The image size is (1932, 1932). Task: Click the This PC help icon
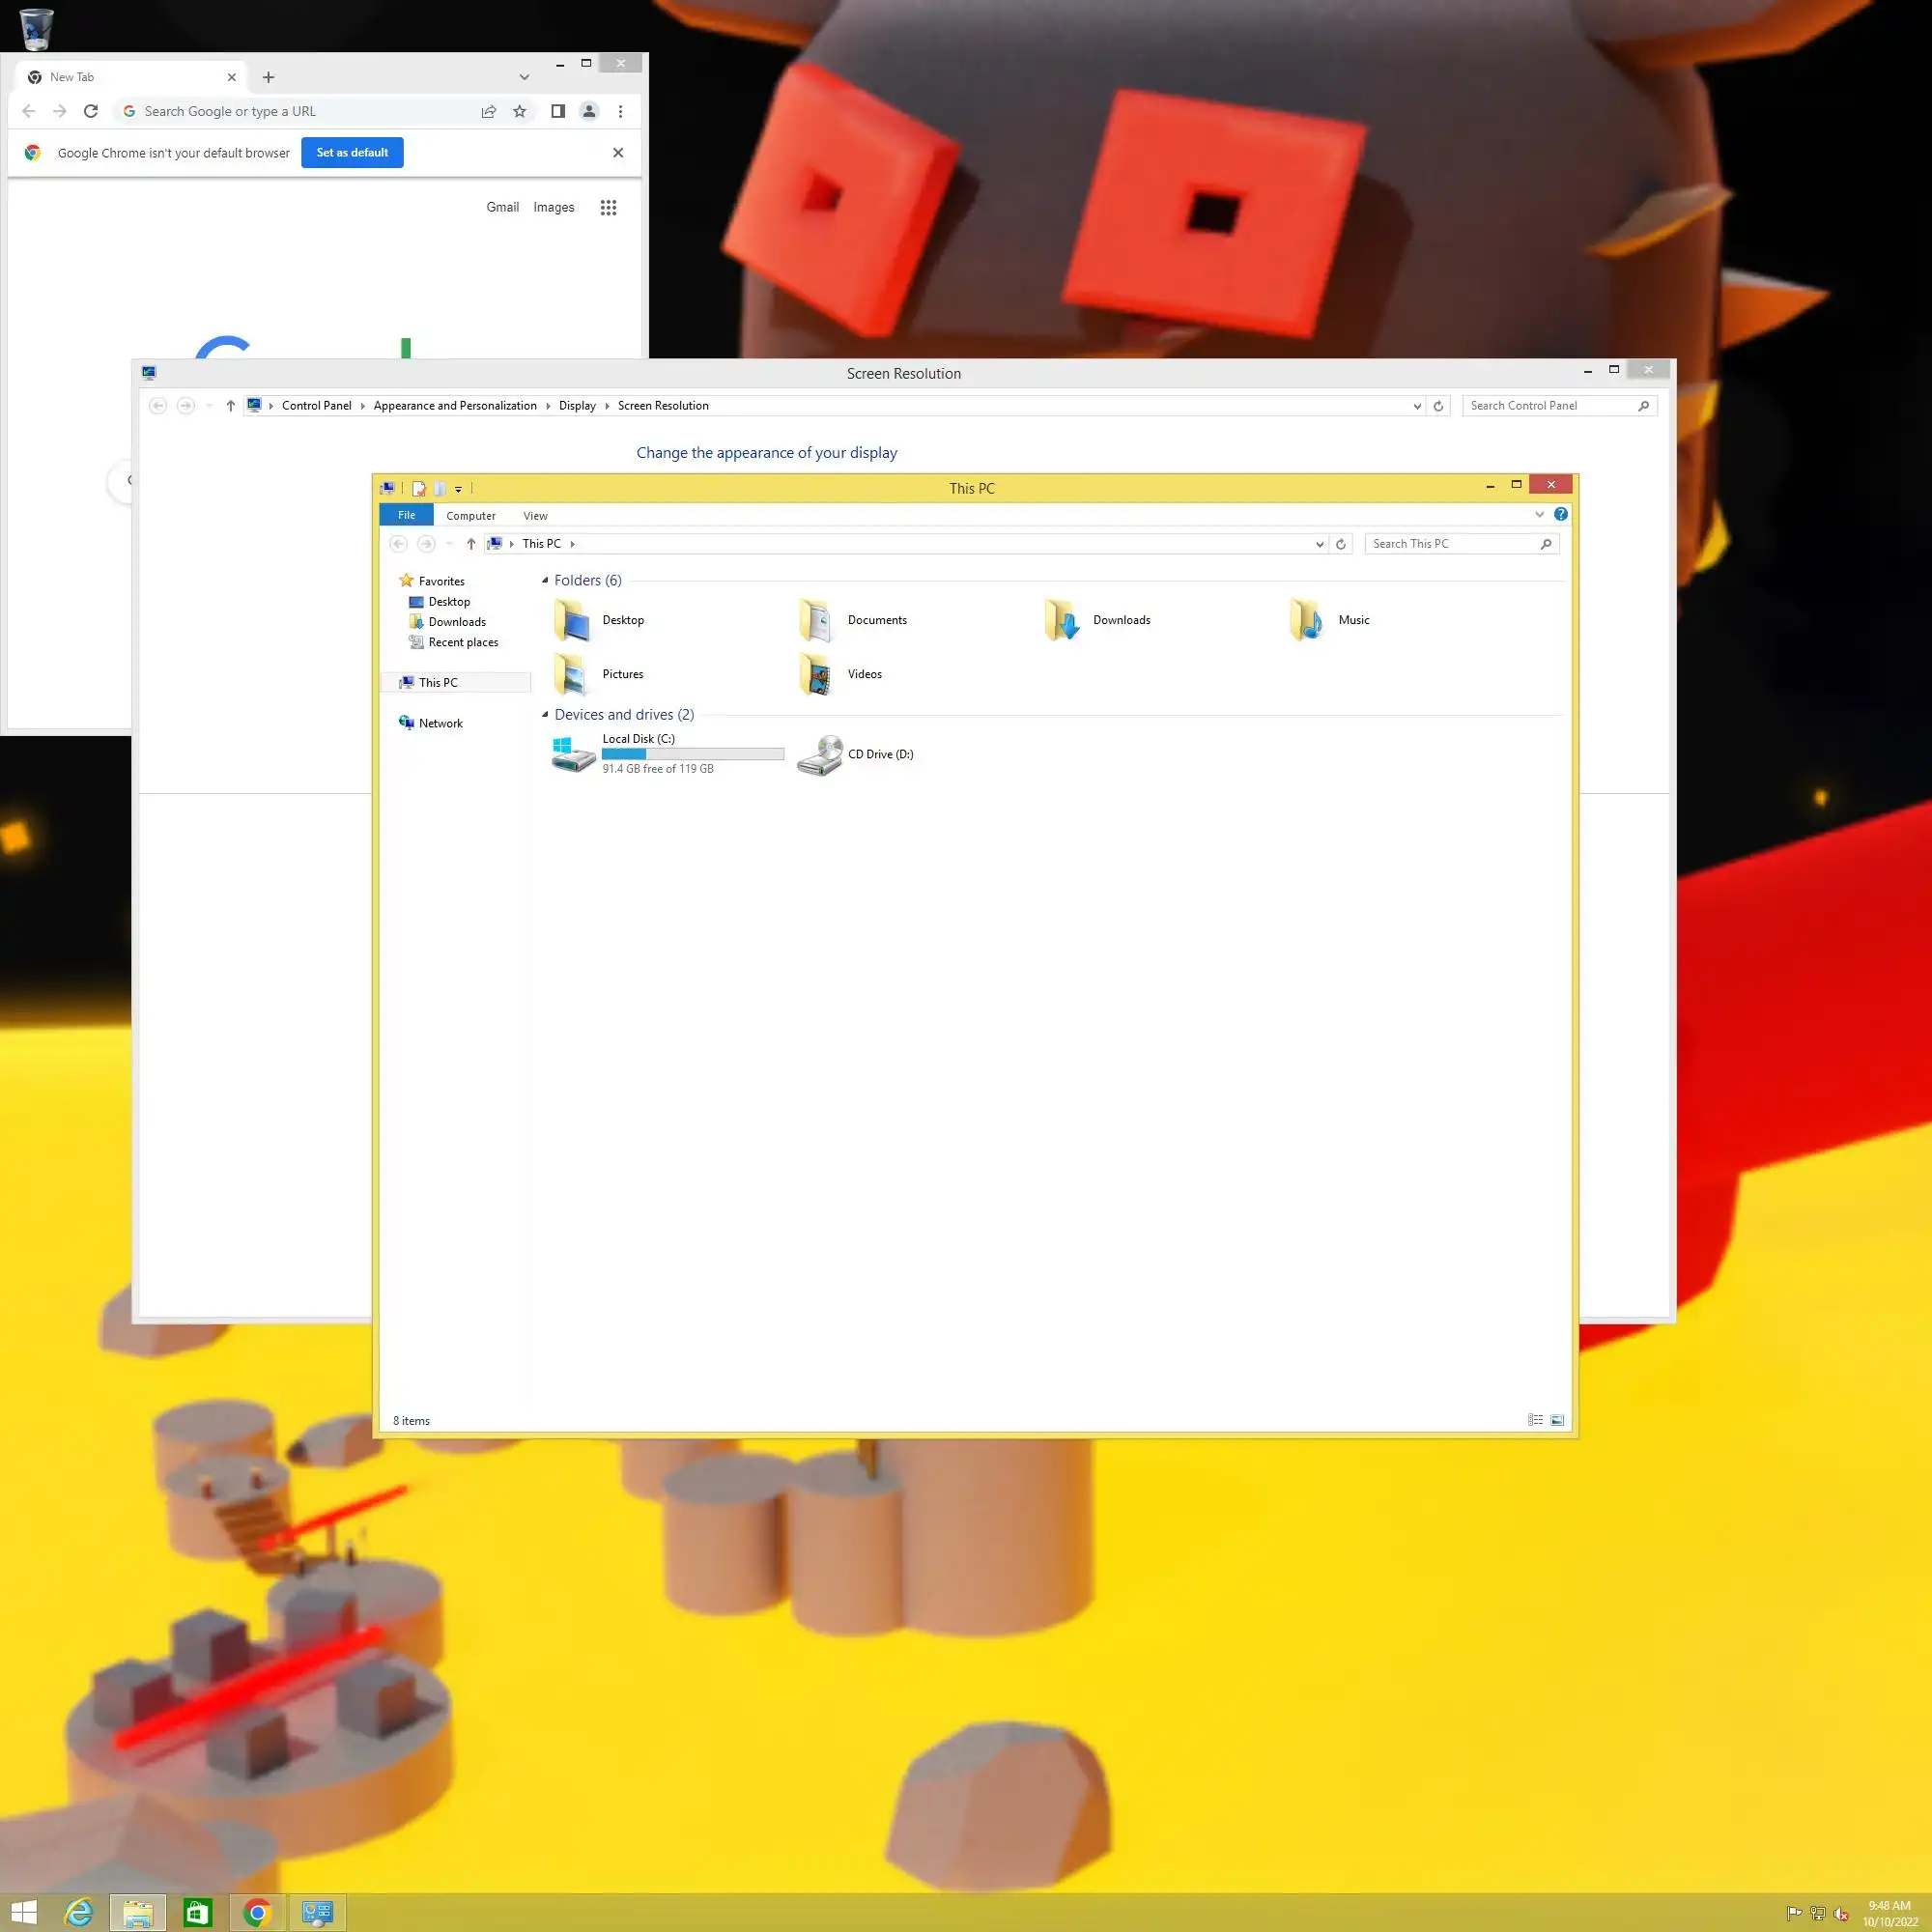click(x=1561, y=514)
